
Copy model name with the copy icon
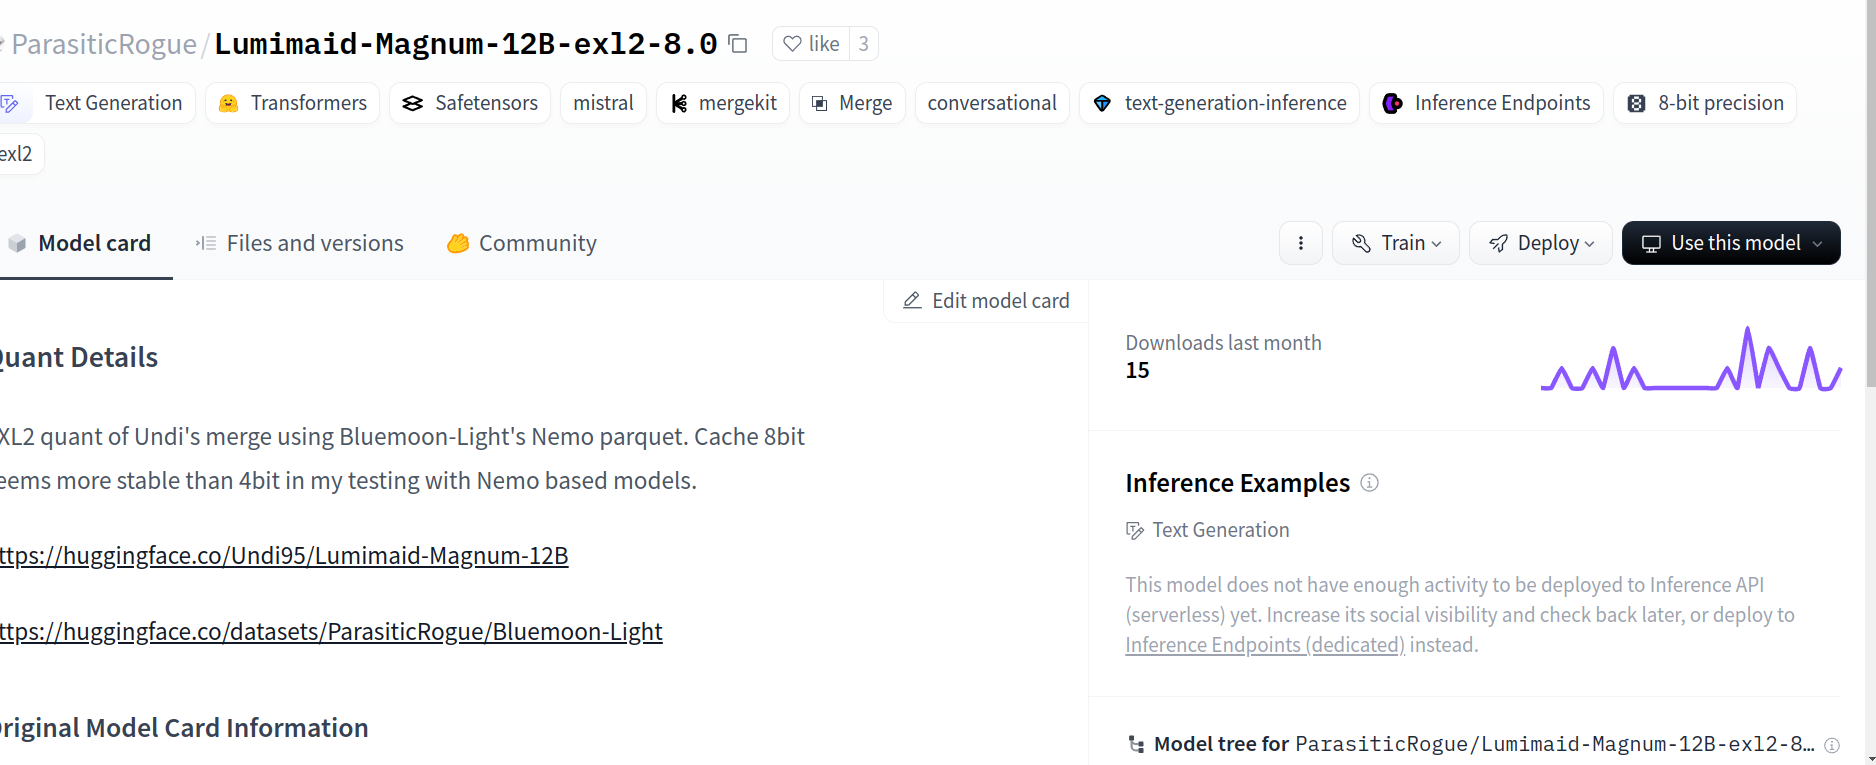pos(738,44)
